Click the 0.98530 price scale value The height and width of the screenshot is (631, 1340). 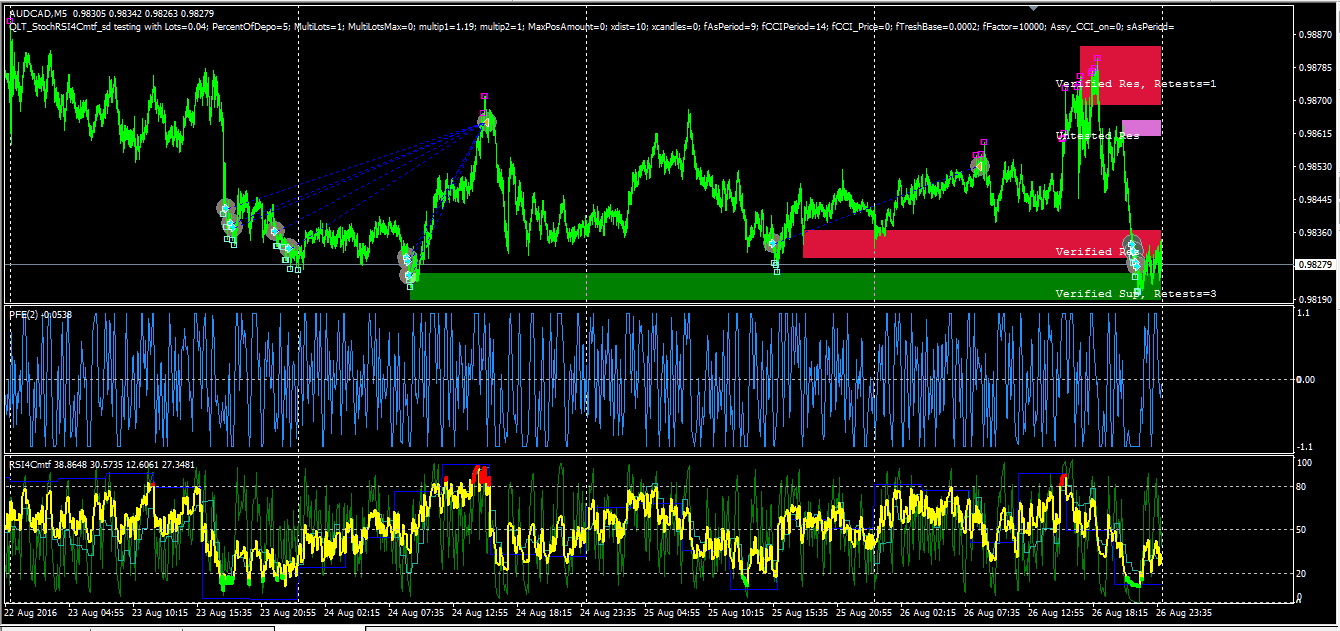[x=1314, y=167]
